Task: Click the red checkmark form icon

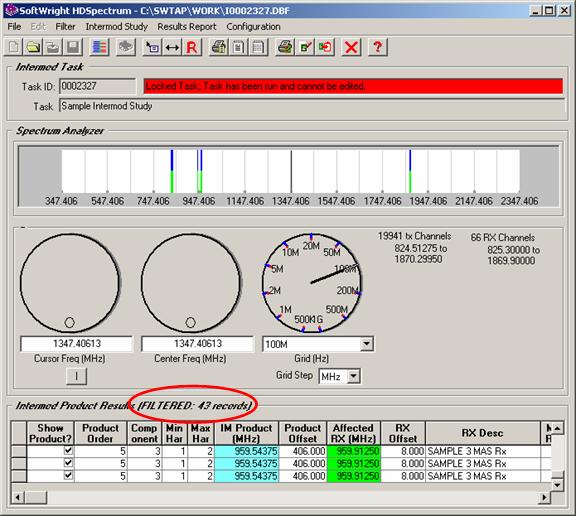Action: point(305,47)
